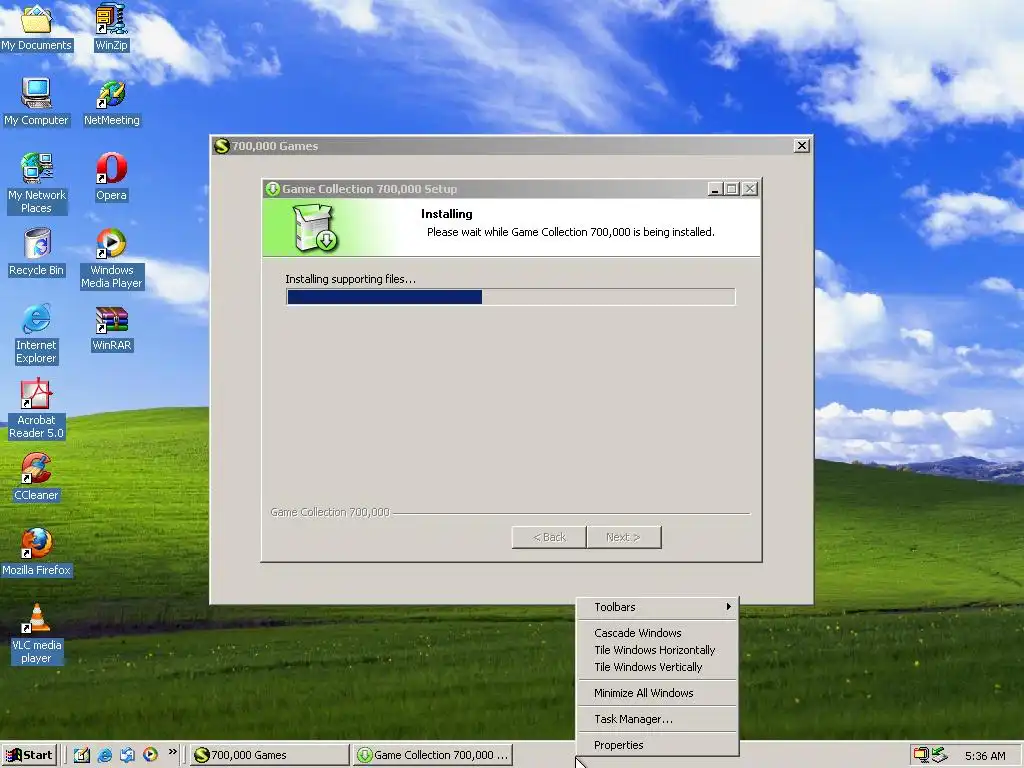1024x768 pixels.
Task: Minimize the Game Collection Setup window
Action: tap(715, 189)
